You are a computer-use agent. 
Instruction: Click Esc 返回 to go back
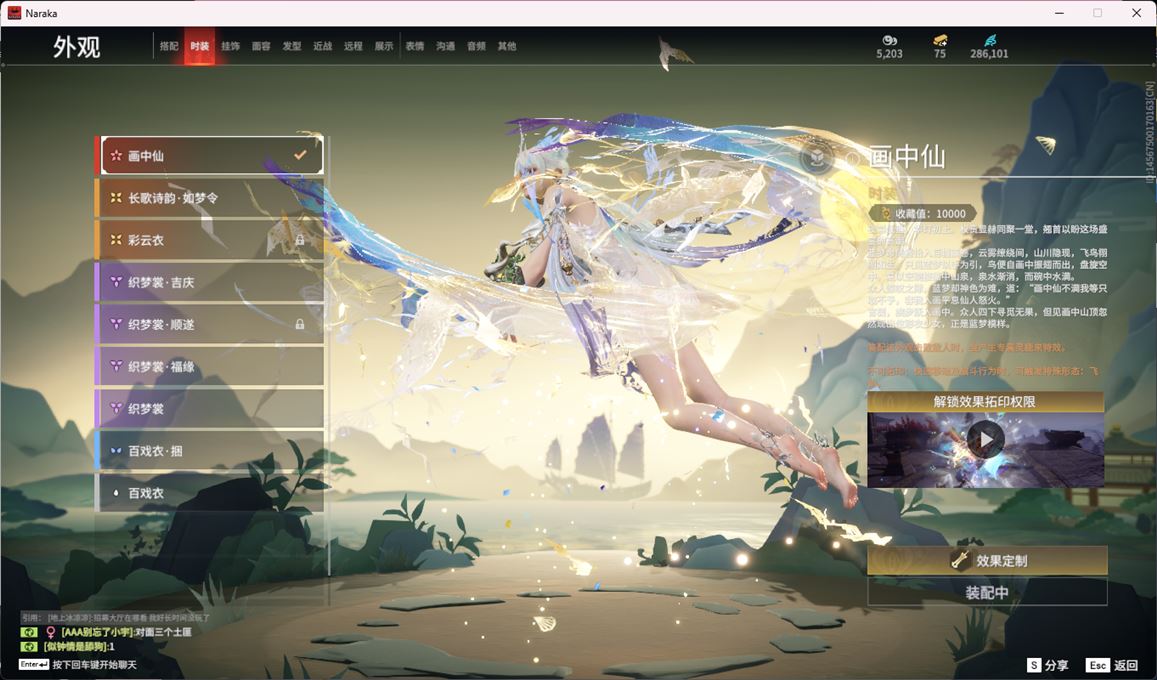1113,665
